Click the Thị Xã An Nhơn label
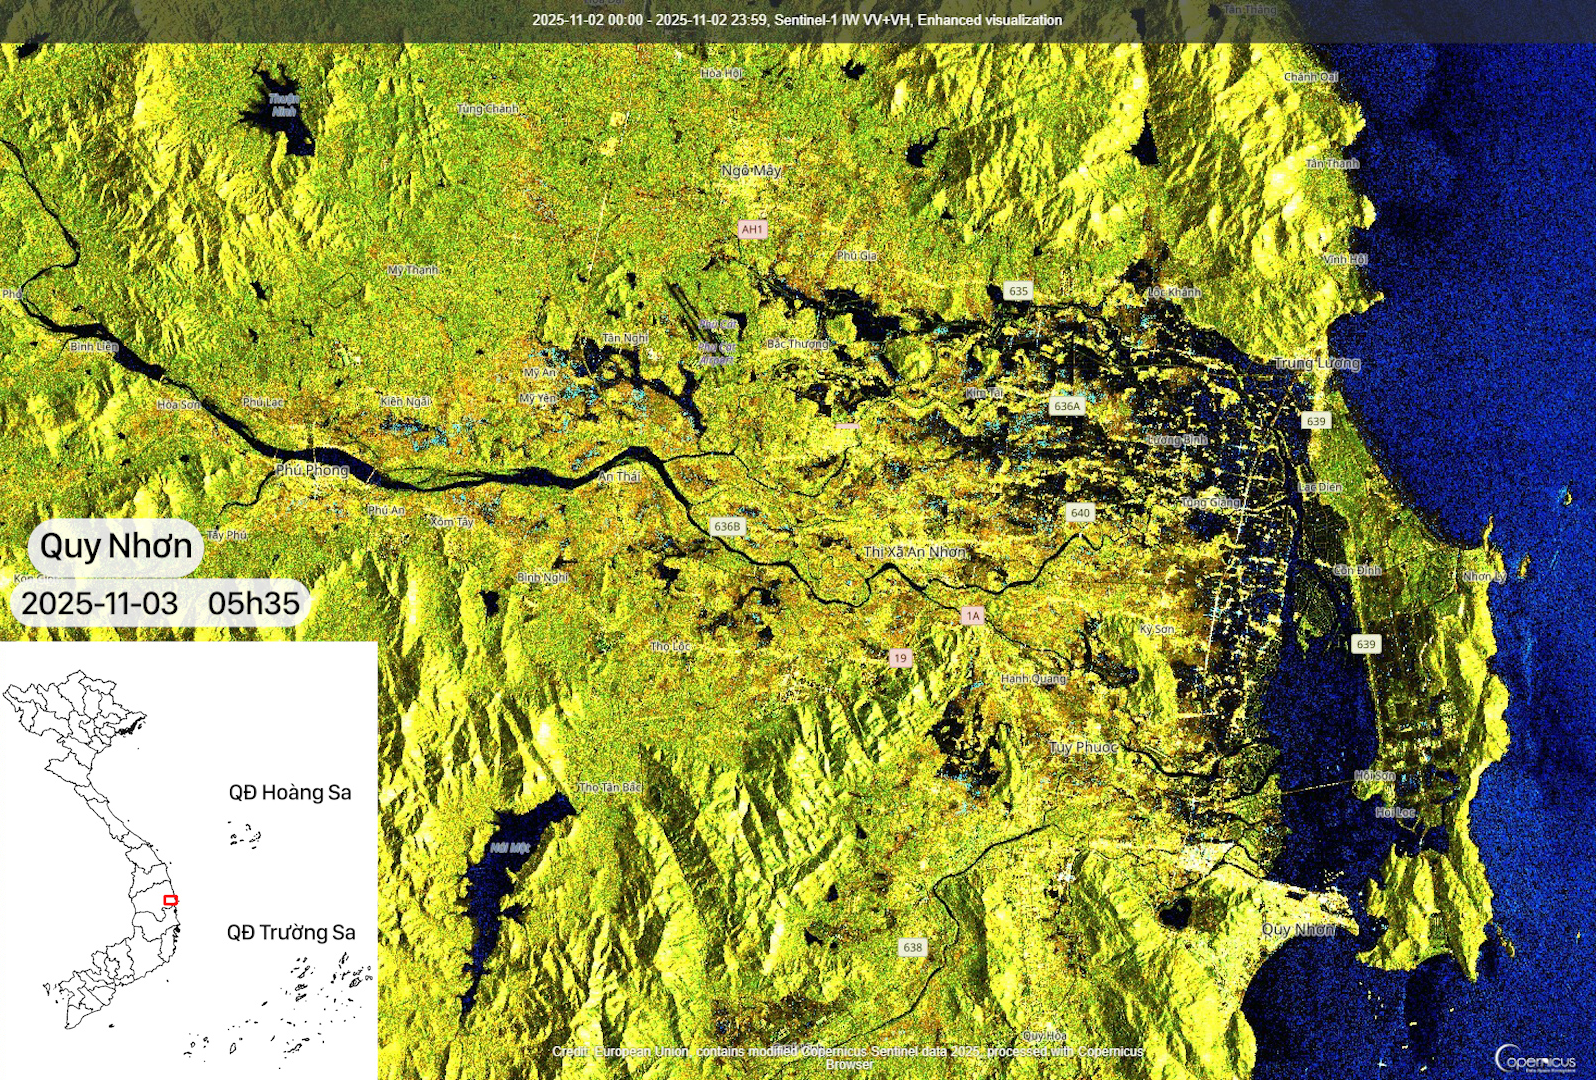This screenshot has height=1080, width=1596. coord(915,552)
